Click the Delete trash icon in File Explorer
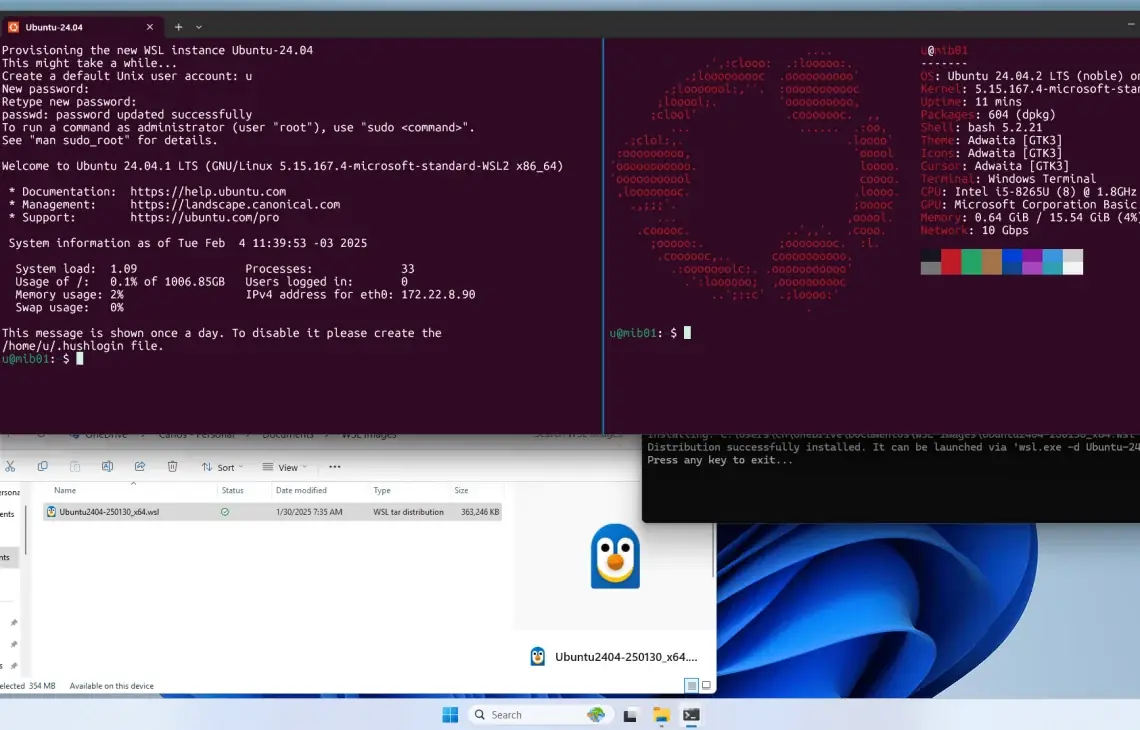 (172, 467)
